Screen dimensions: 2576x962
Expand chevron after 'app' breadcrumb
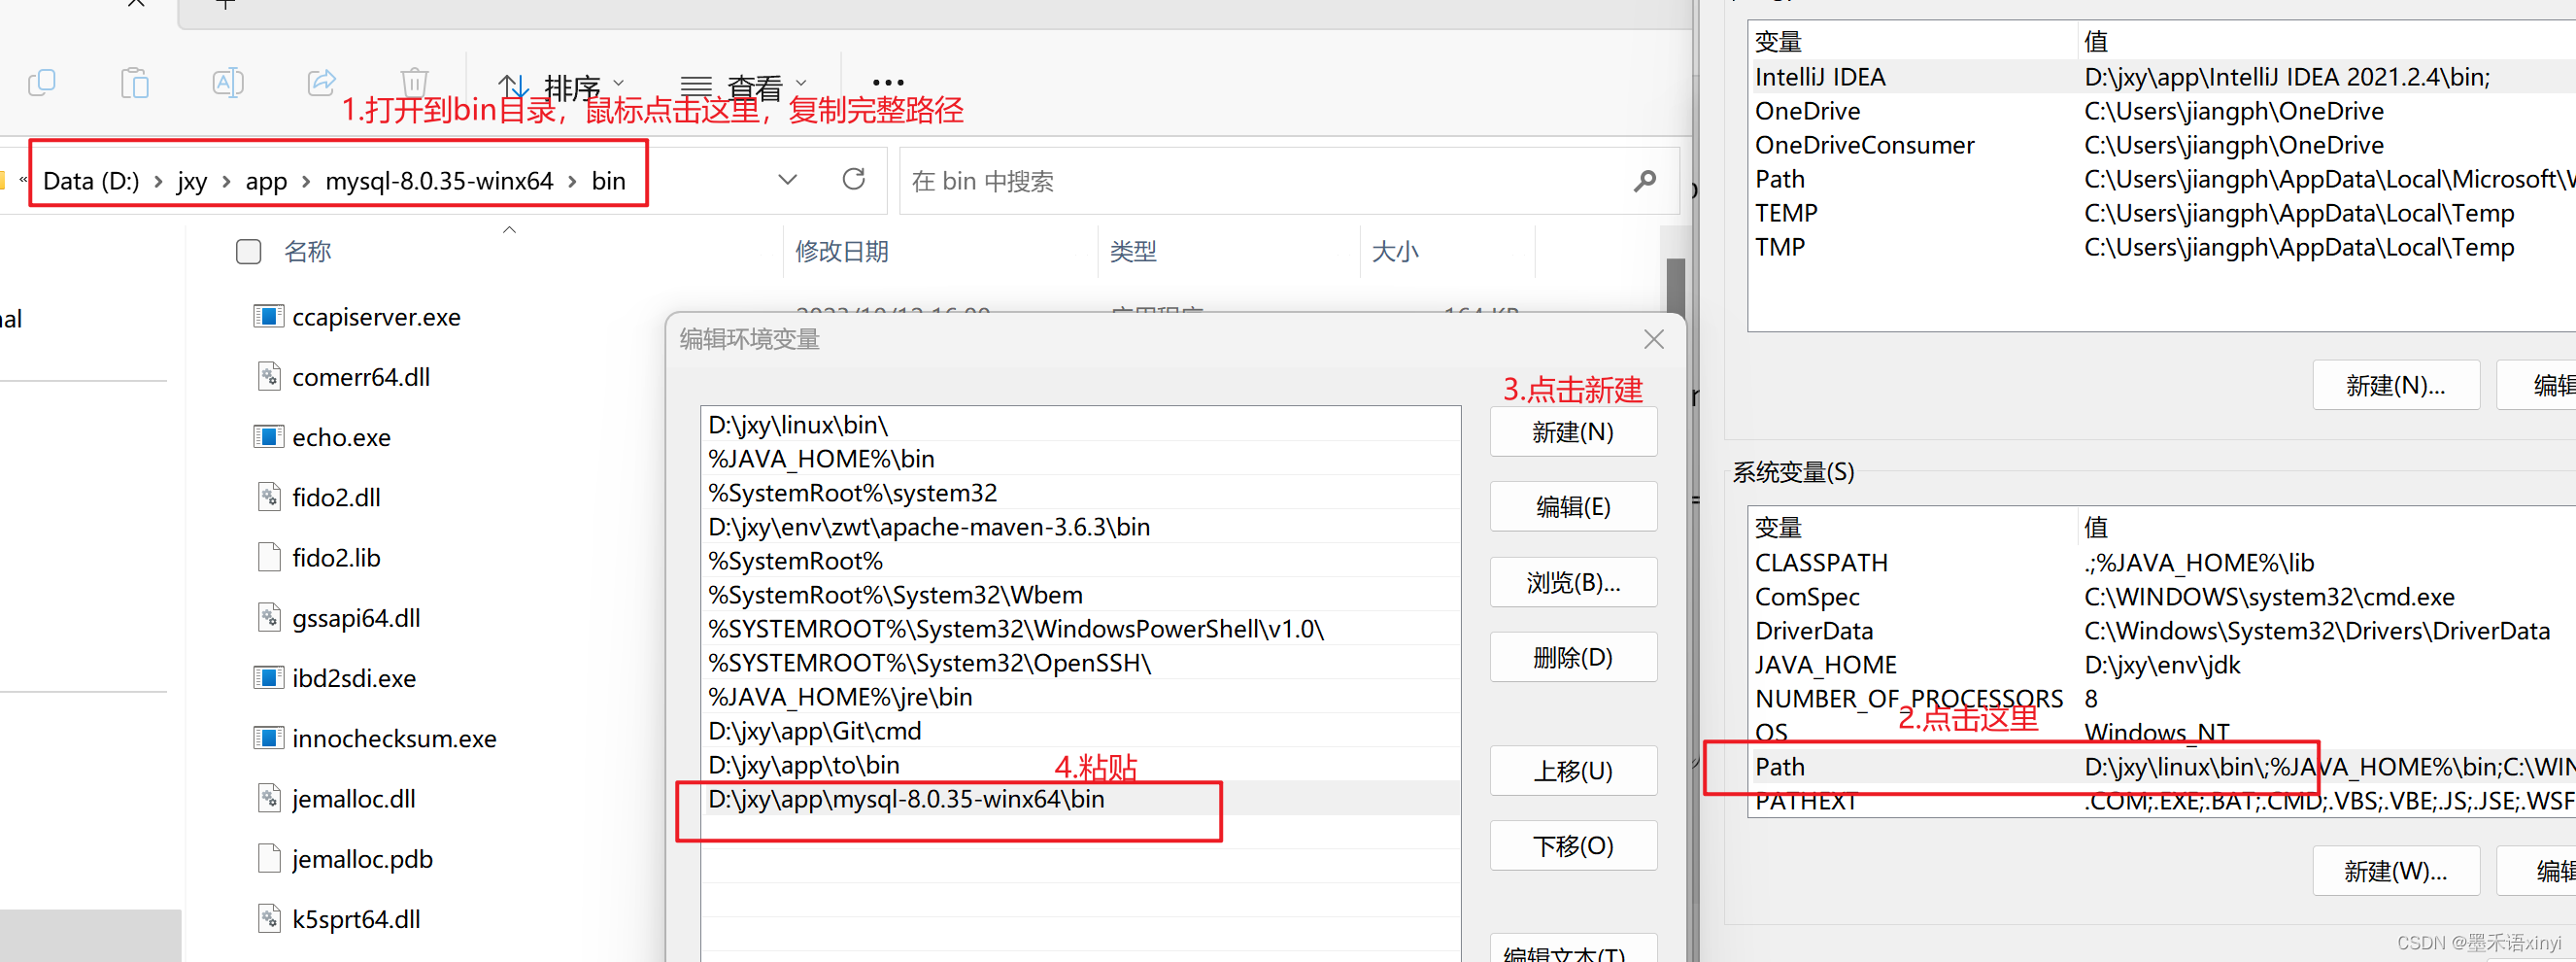[x=306, y=181]
